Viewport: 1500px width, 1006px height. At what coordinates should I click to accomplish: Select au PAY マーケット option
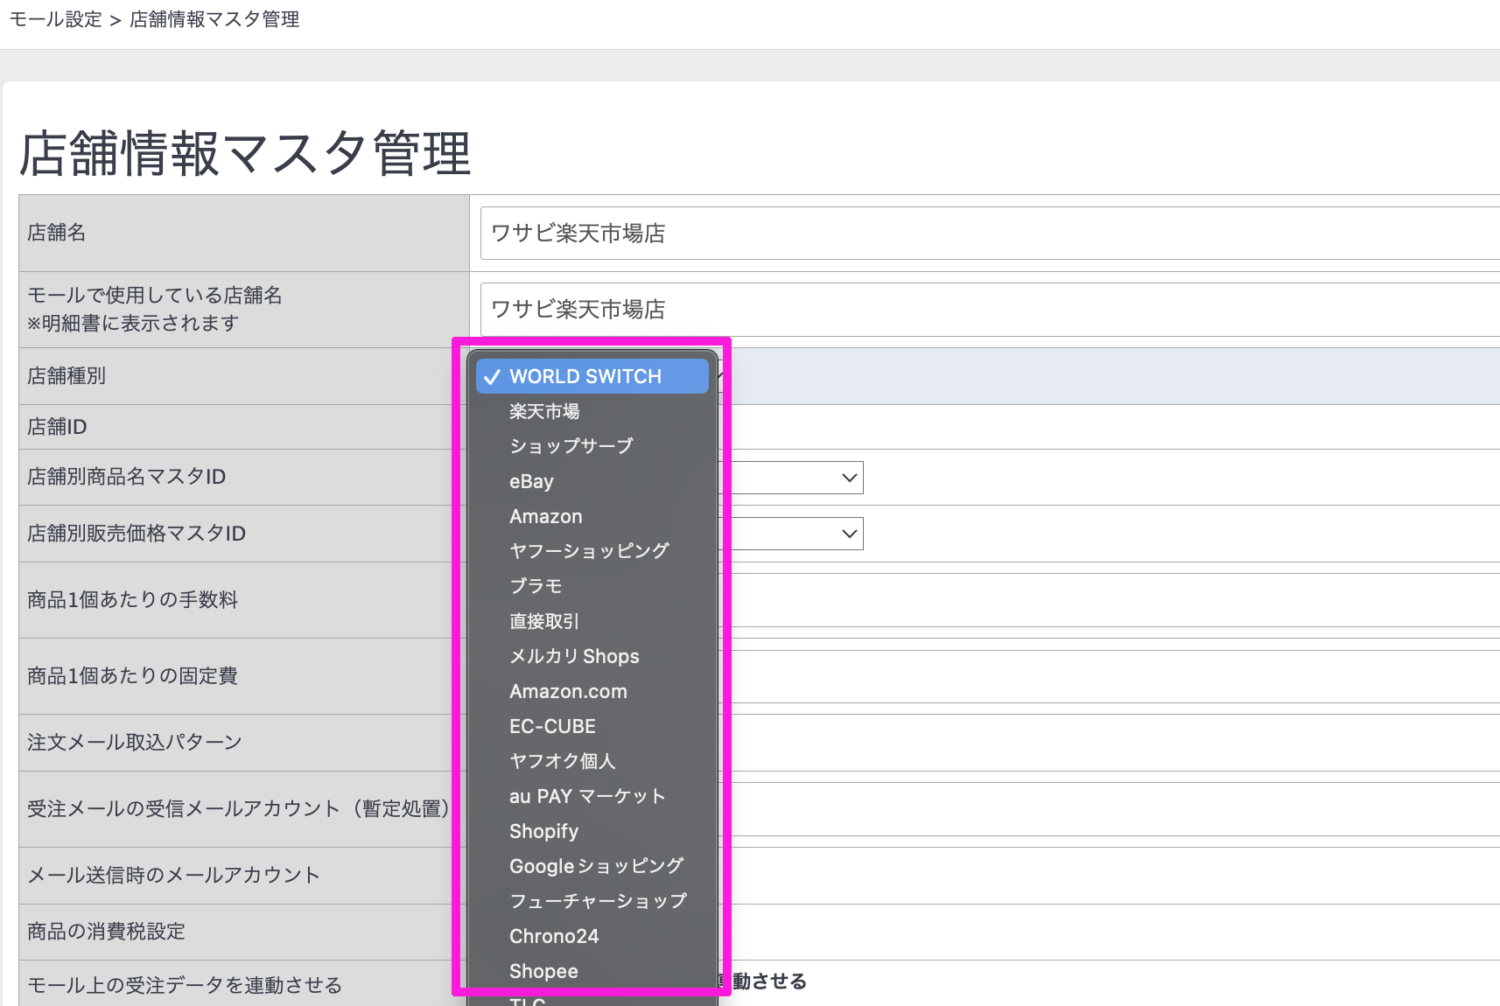(592, 796)
